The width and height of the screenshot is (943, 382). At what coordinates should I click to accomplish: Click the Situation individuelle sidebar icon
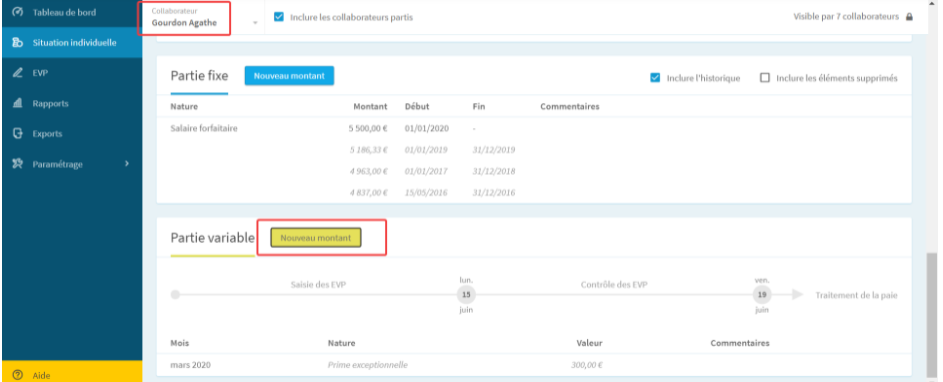tap(17, 43)
